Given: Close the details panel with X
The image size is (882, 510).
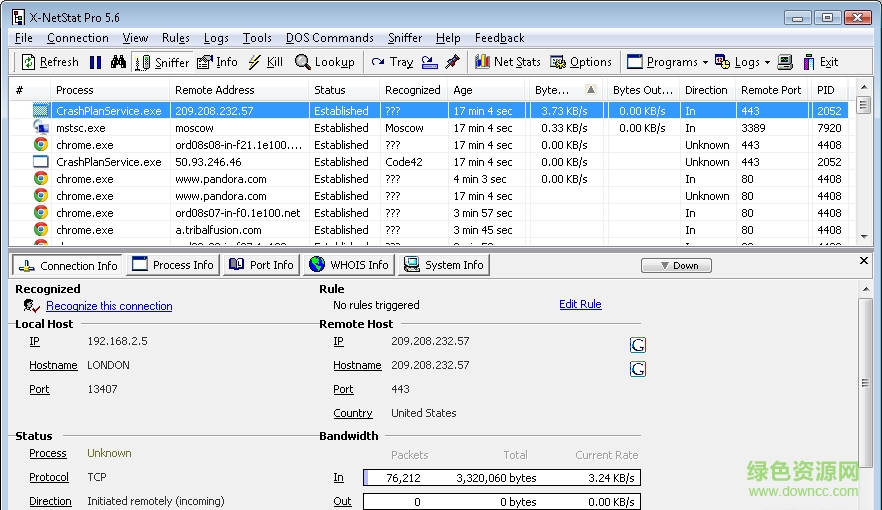Looking at the screenshot, I should tap(864, 260).
